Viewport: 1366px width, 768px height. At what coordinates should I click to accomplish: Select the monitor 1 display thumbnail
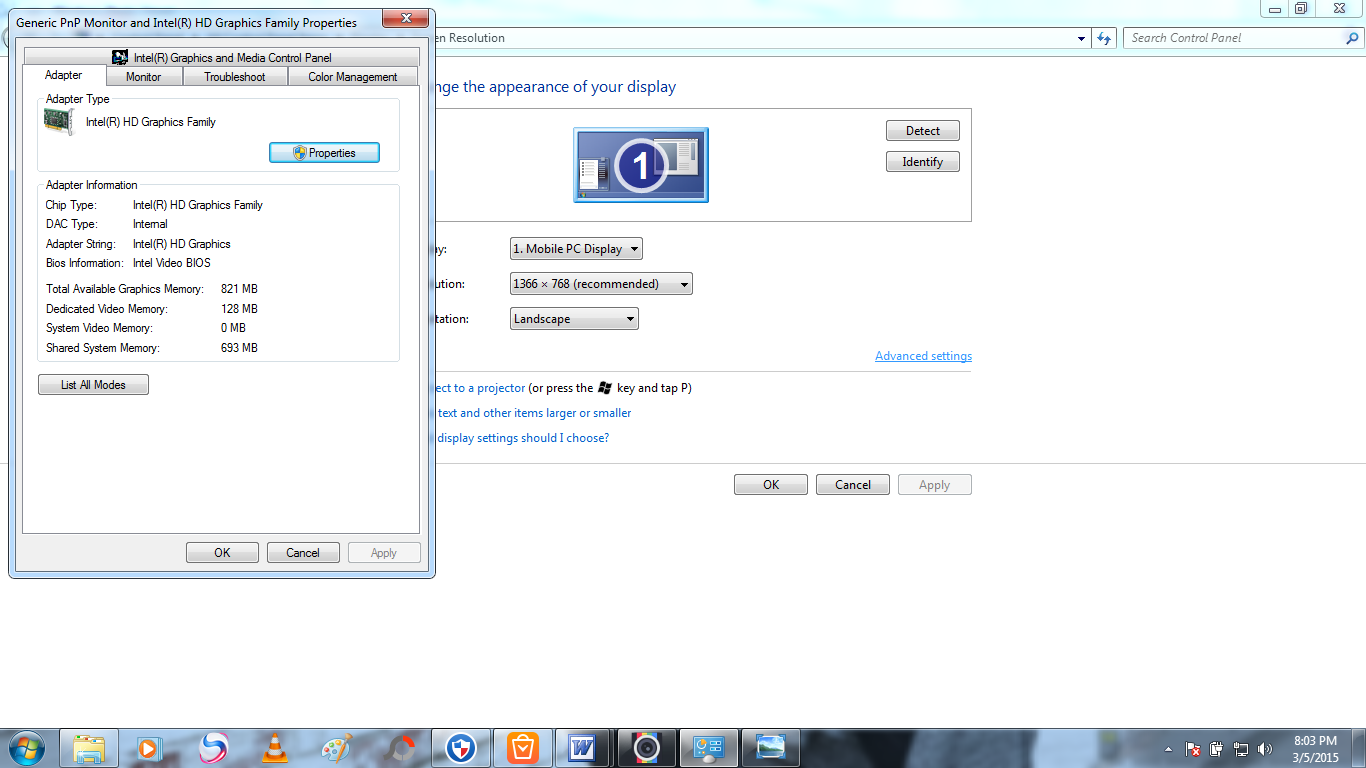click(641, 165)
